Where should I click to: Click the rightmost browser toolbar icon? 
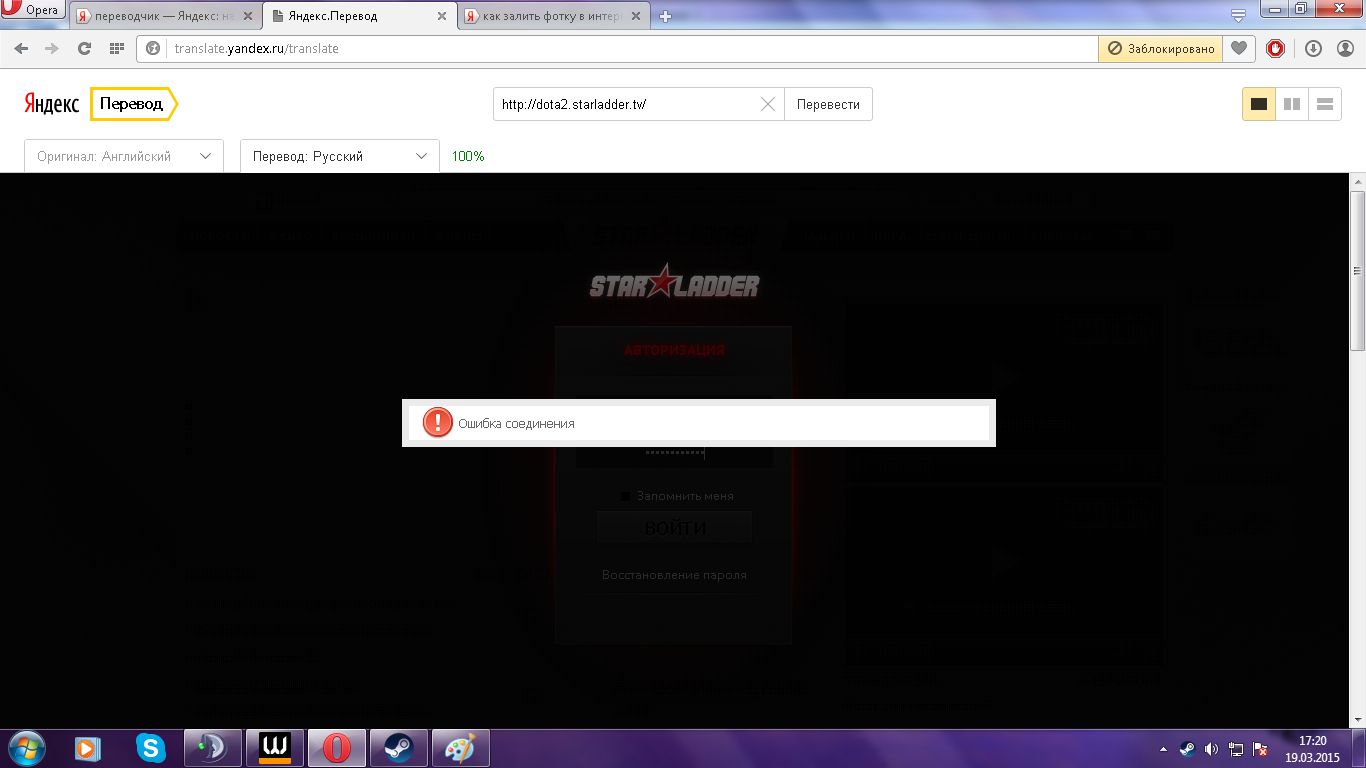click(1343, 48)
